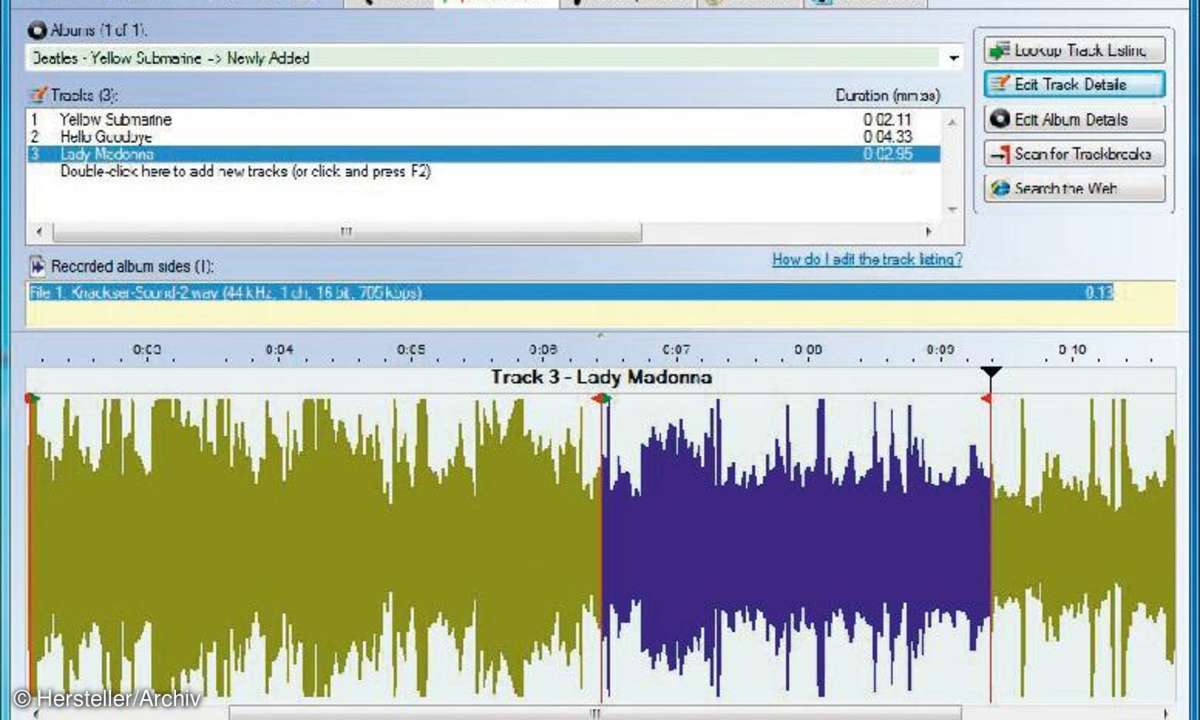Viewport: 1200px width, 720px height.
Task: Click the duration 0:02.95 of Lady Madonna
Action: pos(889,154)
